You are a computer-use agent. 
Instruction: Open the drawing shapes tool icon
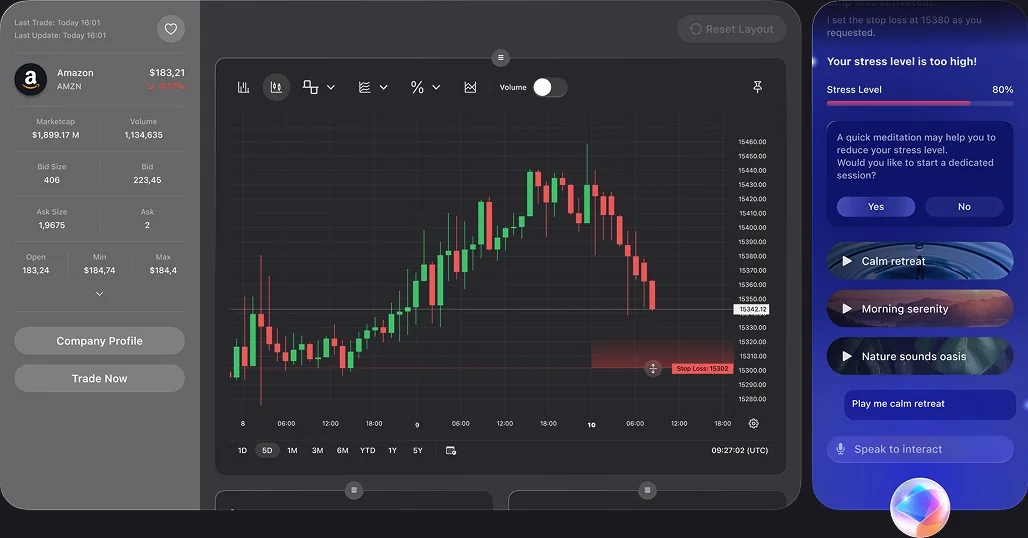pos(310,87)
